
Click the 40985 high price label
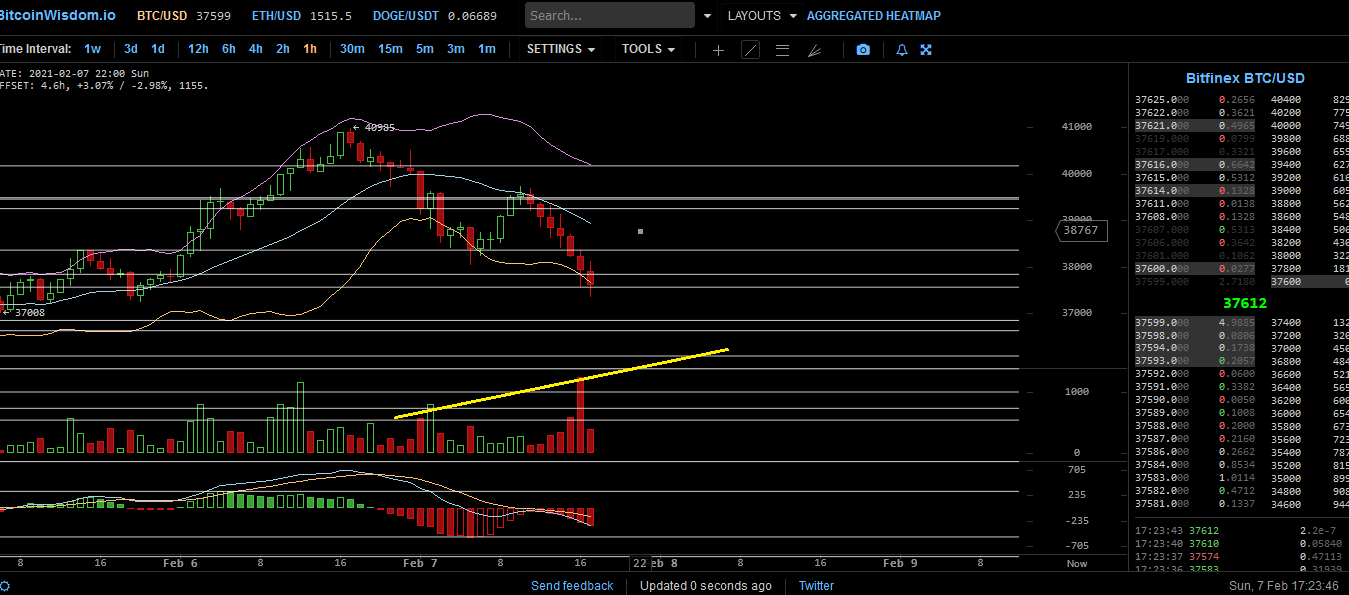pos(380,128)
